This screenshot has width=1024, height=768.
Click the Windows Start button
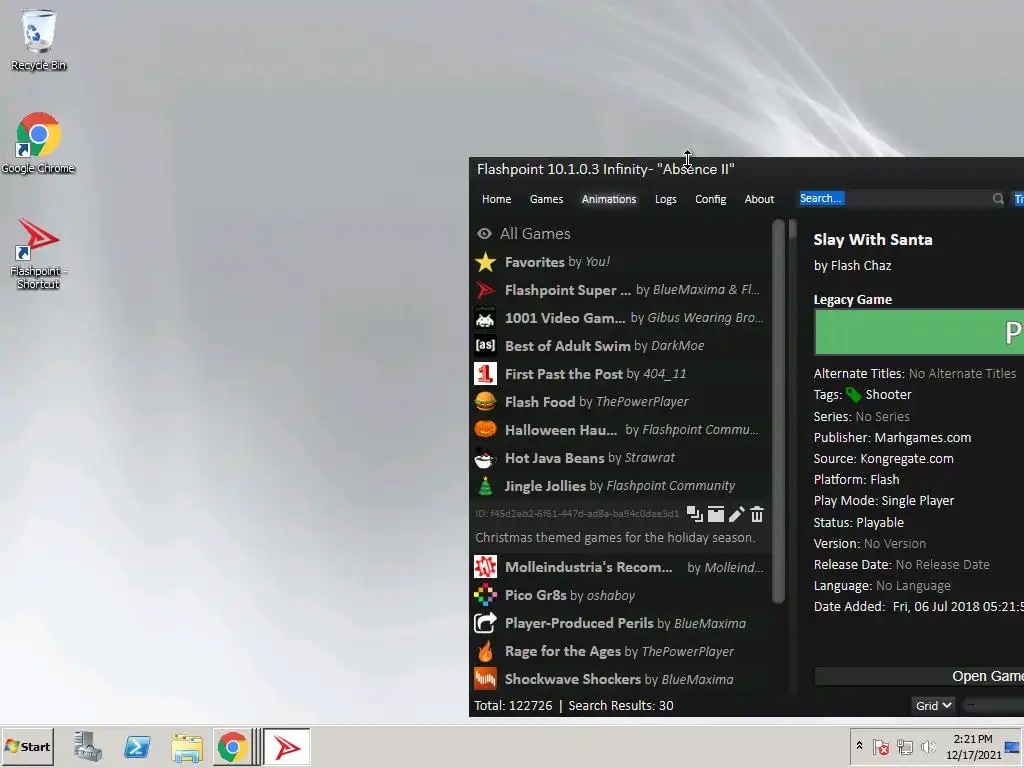[27, 746]
